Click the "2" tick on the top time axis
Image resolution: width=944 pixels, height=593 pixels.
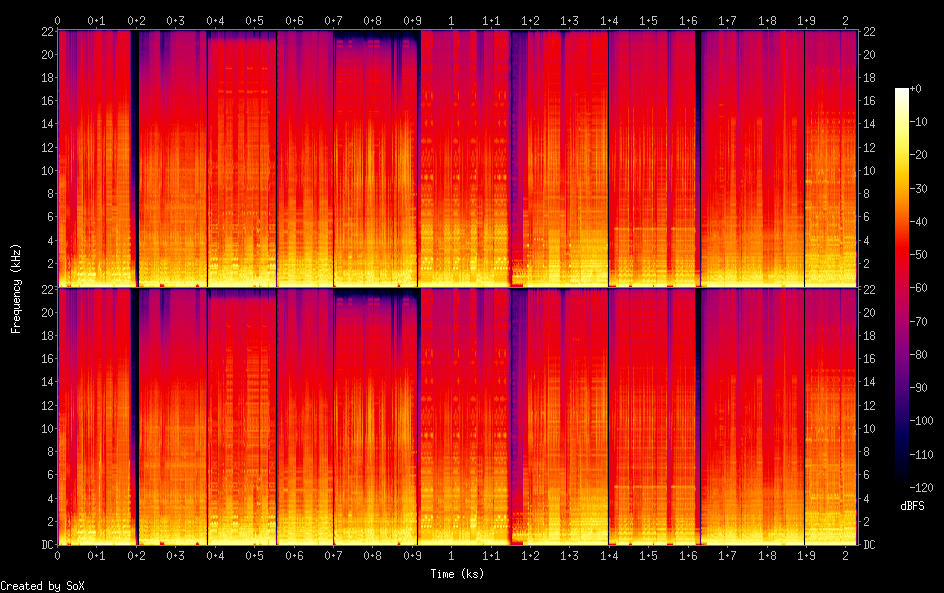[x=845, y=21]
